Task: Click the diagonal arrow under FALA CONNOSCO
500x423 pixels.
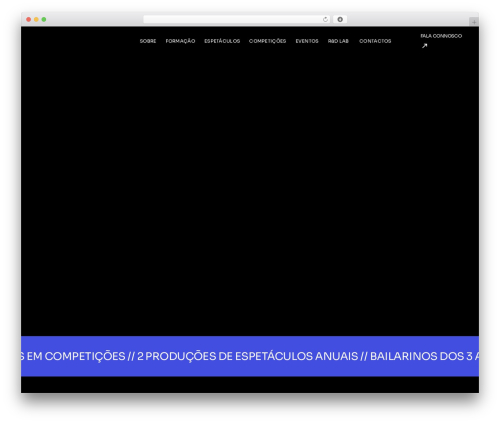Action: point(424,46)
